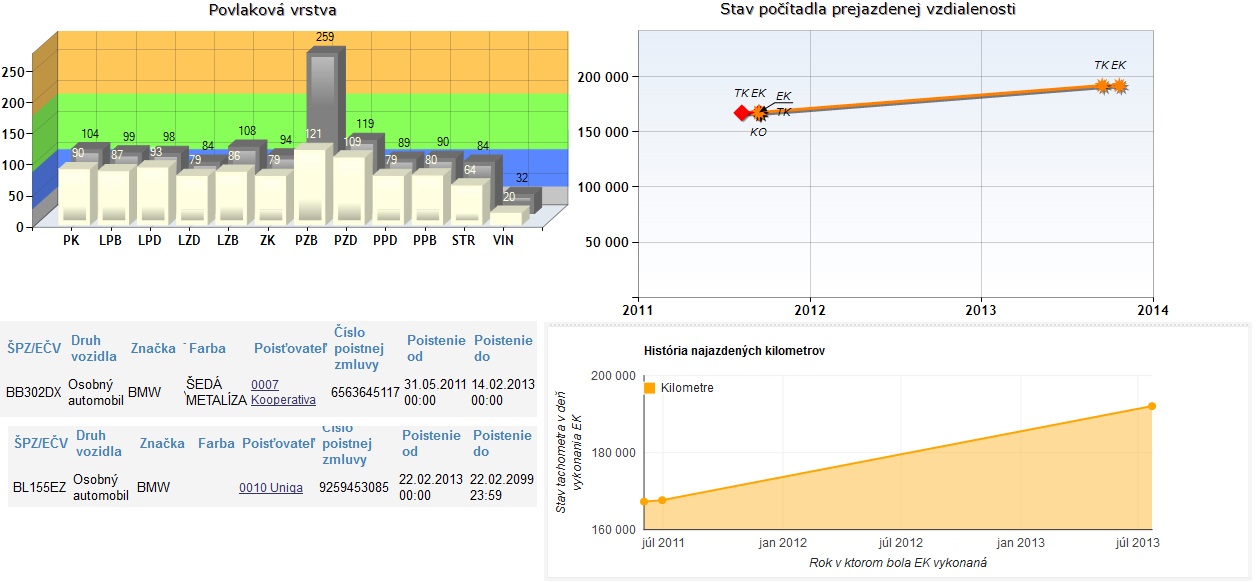Select the leftmost kilometre history data point

(644, 501)
